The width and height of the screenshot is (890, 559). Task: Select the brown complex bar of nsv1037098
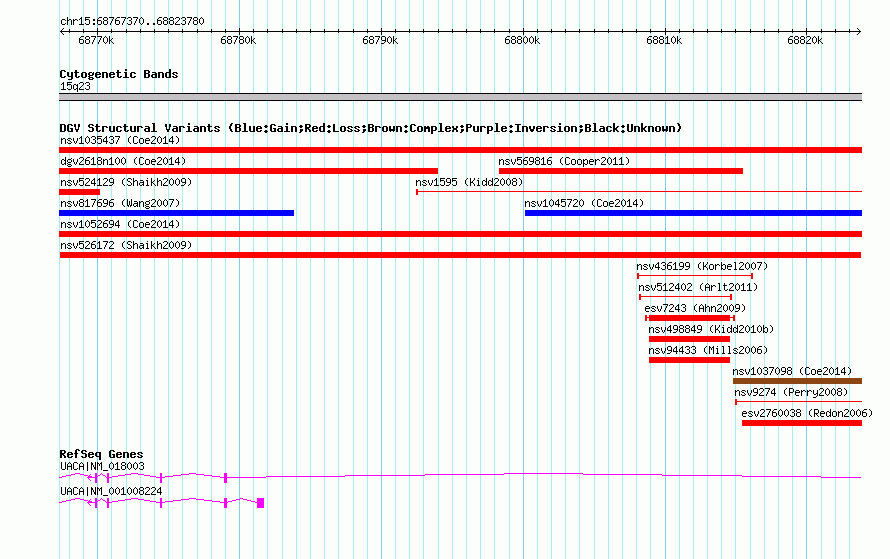pos(797,381)
